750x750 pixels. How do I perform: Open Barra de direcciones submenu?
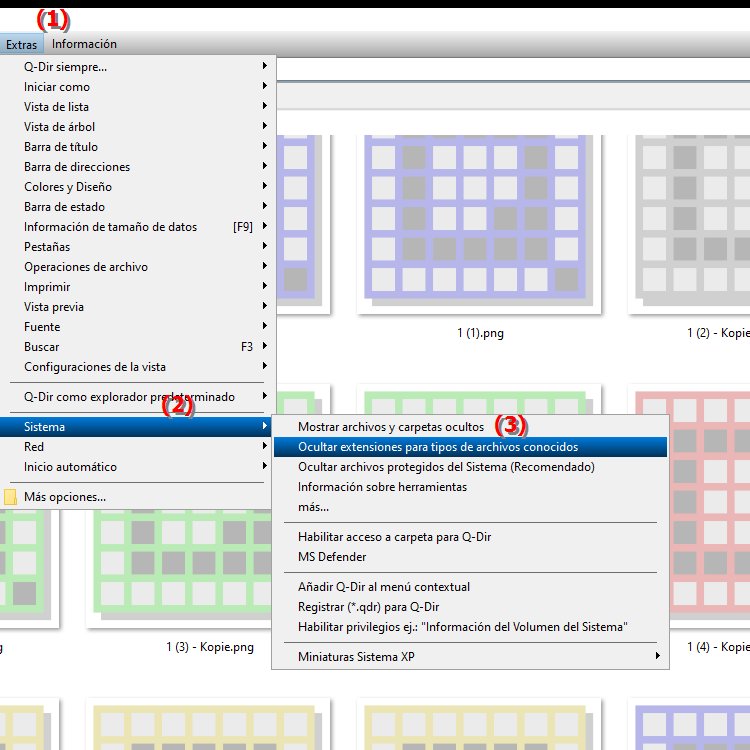[x=138, y=167]
